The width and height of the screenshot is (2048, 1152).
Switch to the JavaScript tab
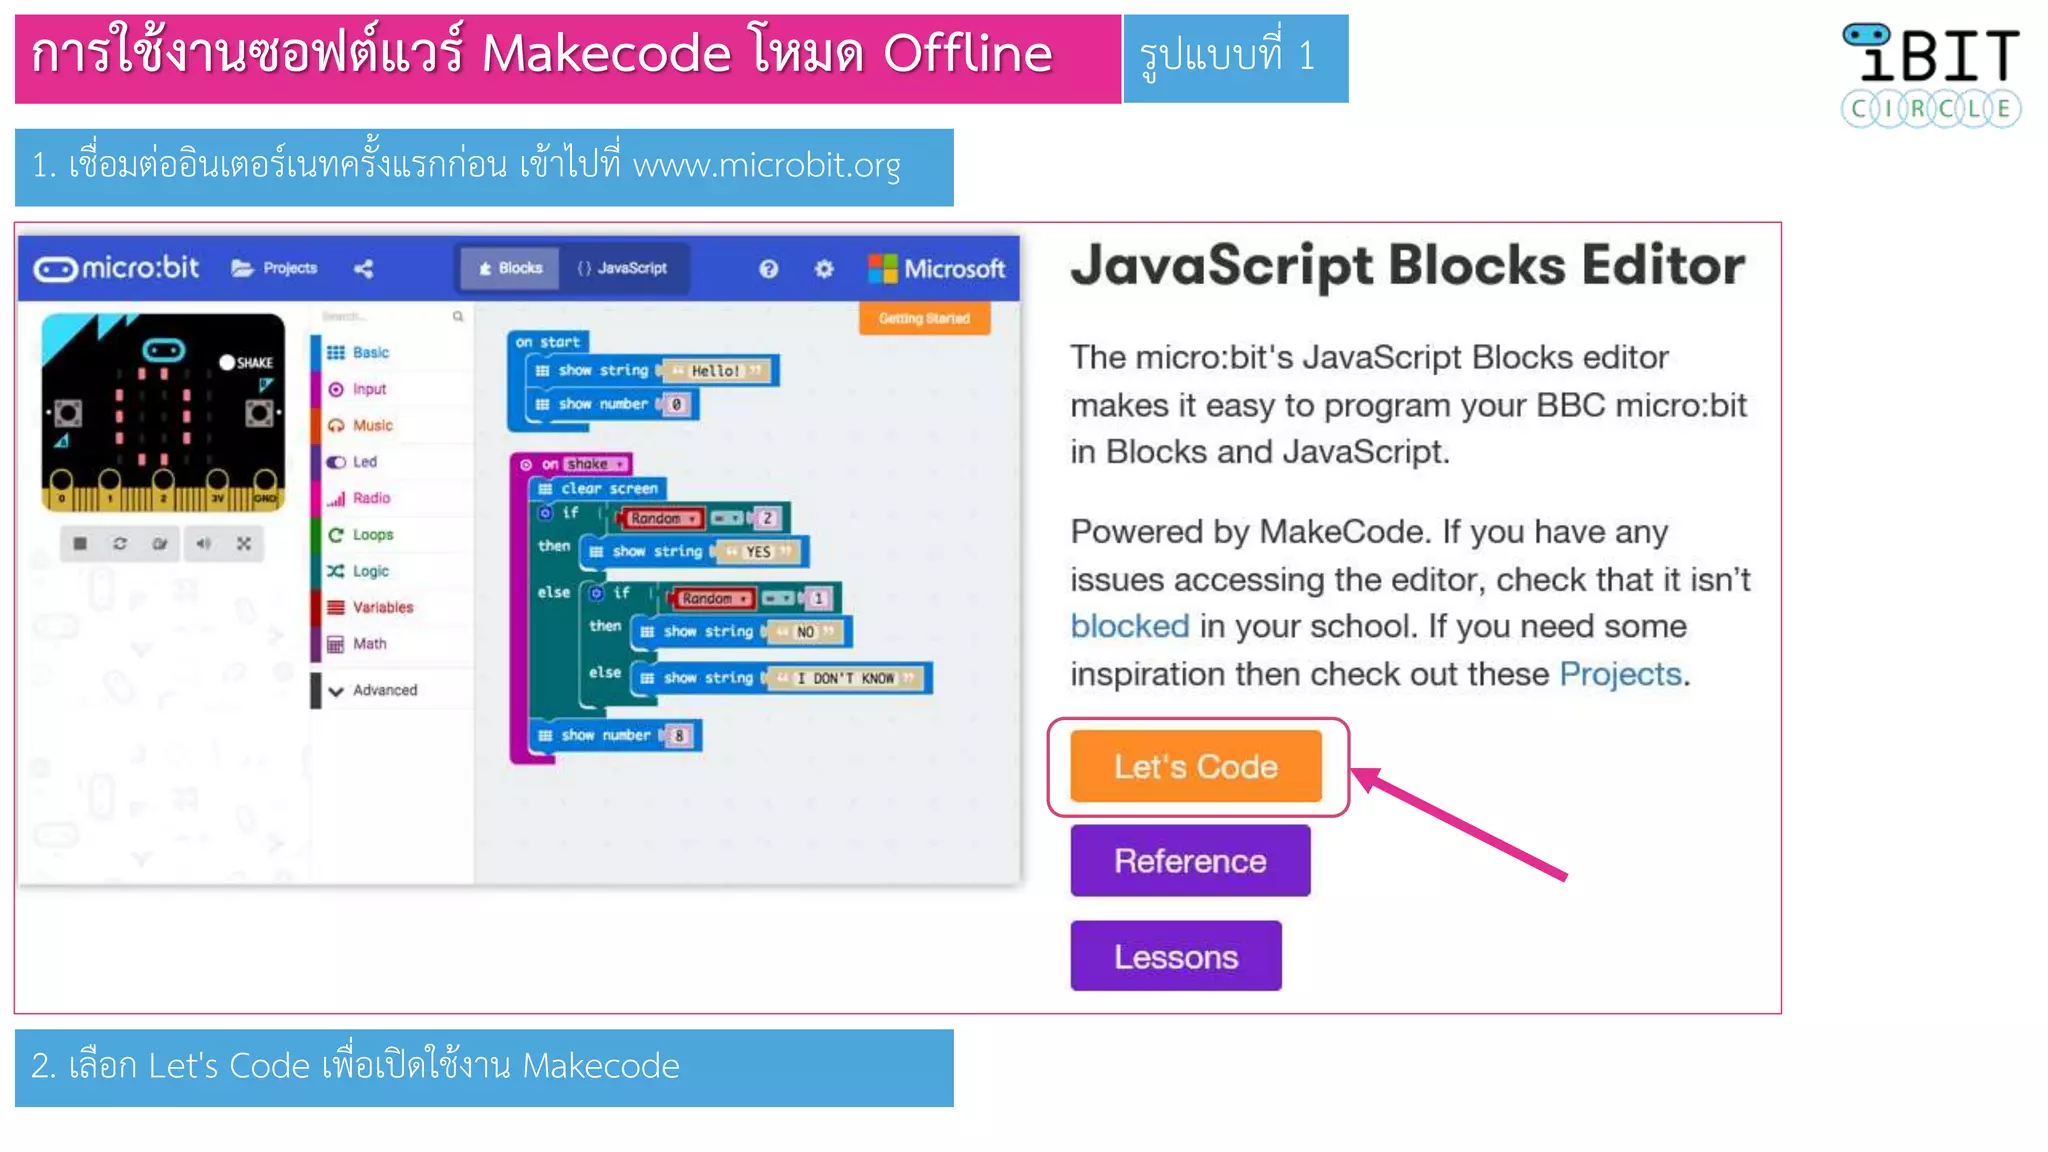tap(623, 268)
